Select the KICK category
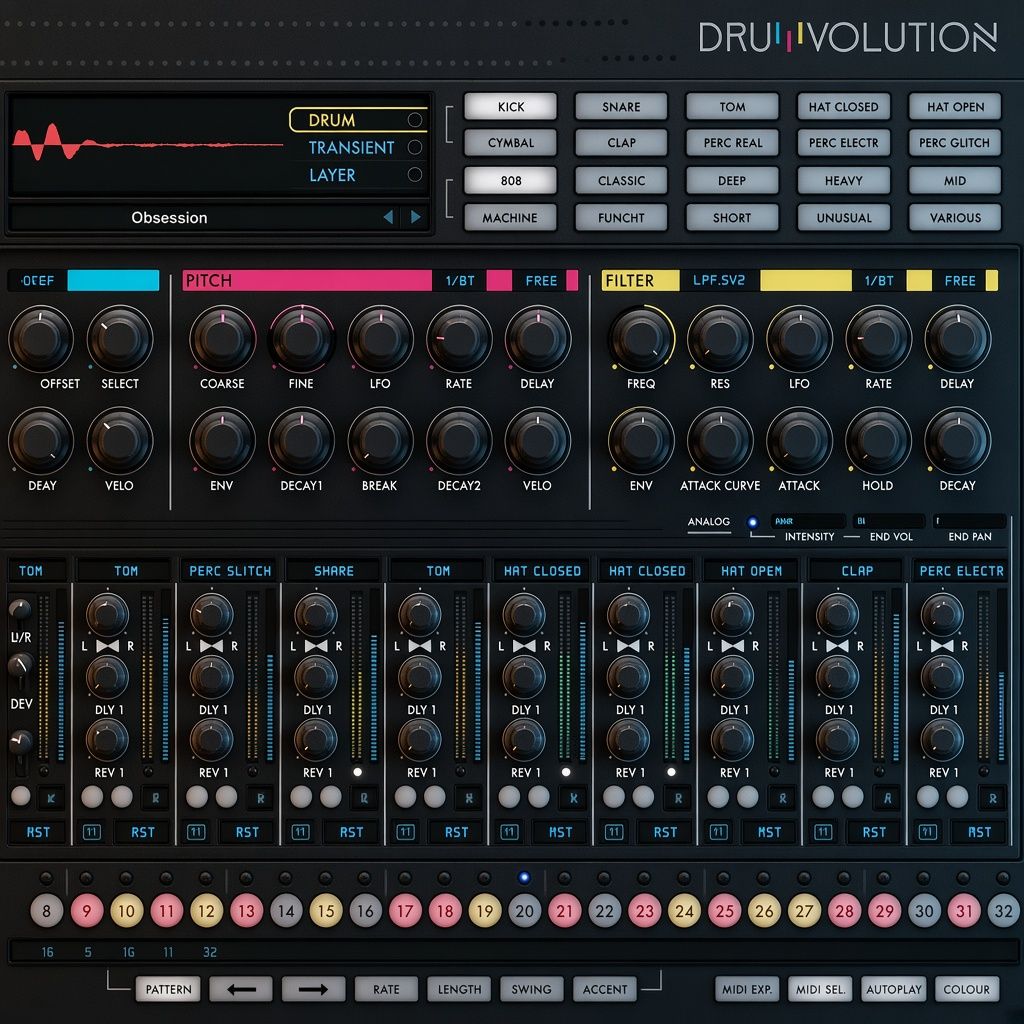This screenshot has width=1024, height=1024. (x=511, y=106)
